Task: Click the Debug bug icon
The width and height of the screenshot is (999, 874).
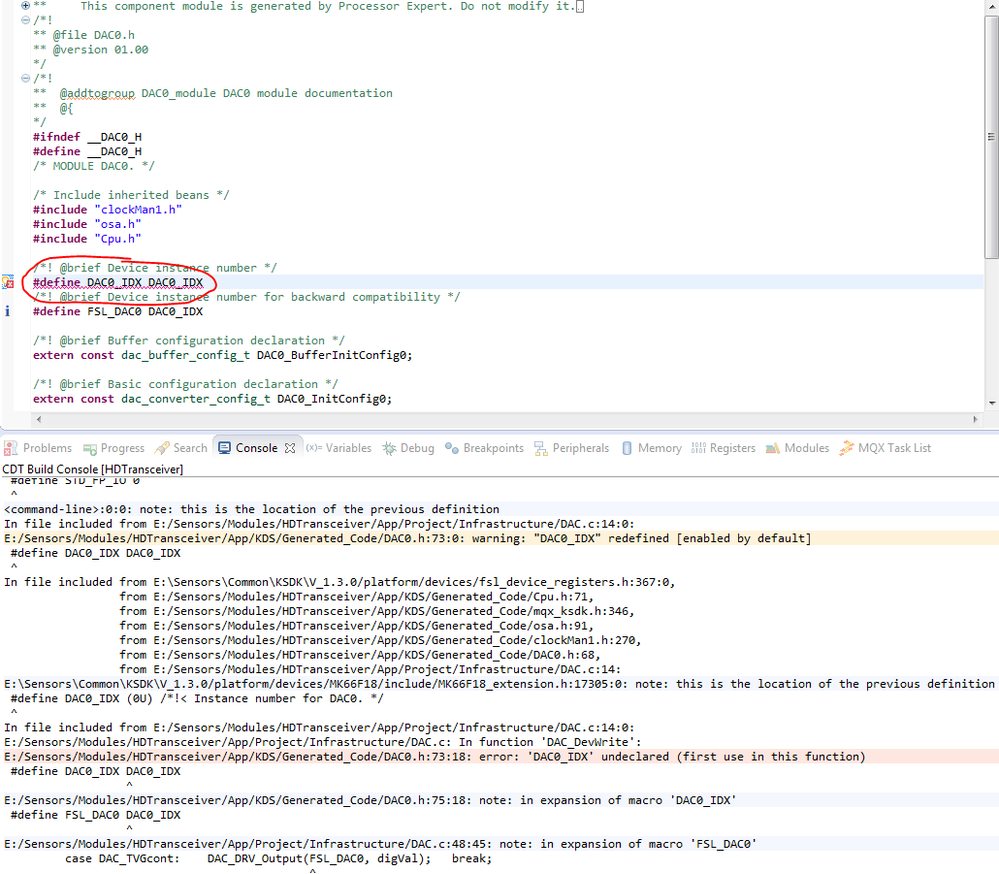Action: 389,448
